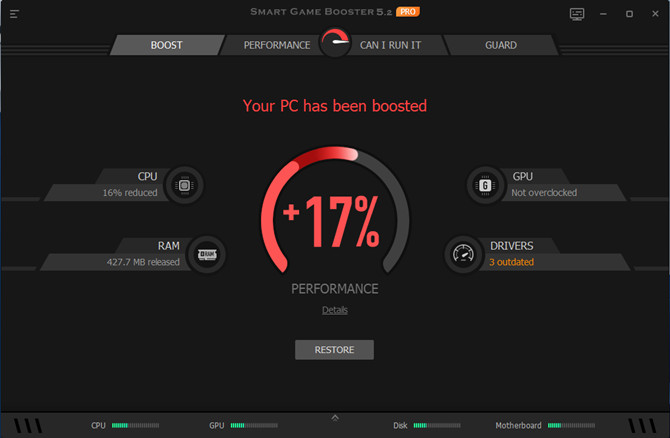Click the drivers speedometer icon
Screen dimensions: 670x438
click(463, 255)
